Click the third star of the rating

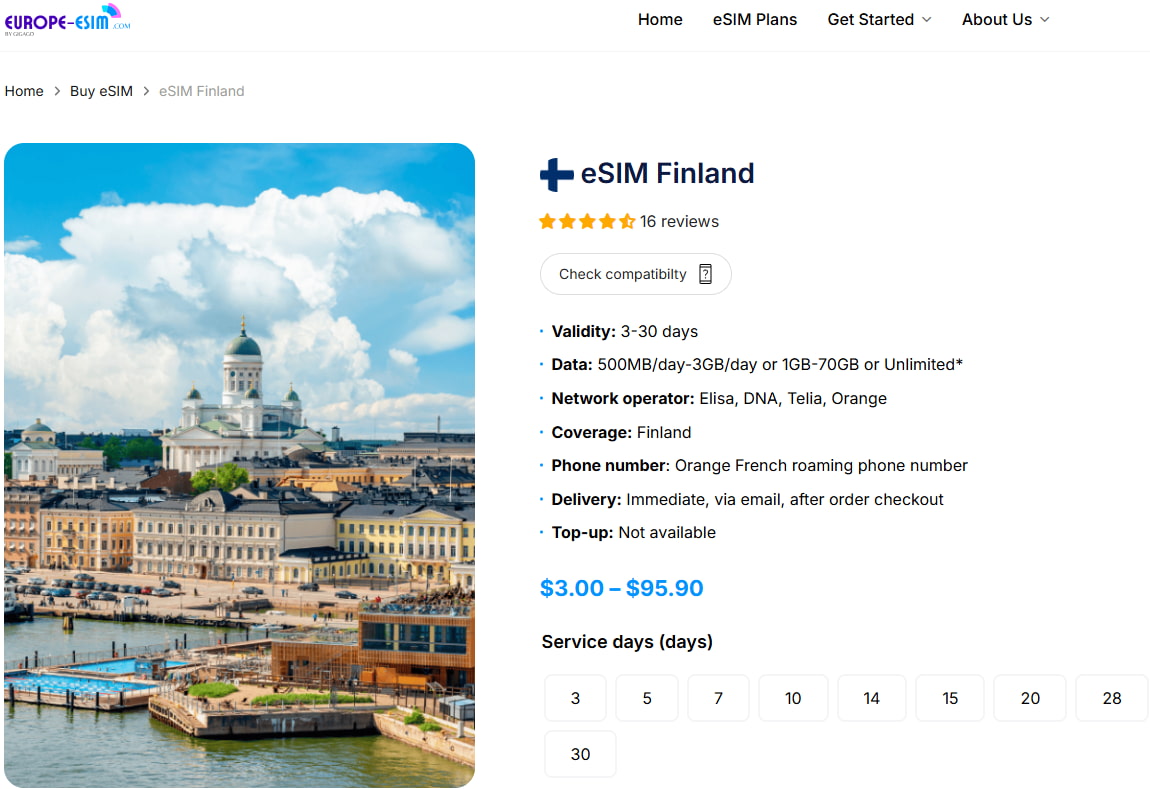pyautogui.click(x=588, y=221)
